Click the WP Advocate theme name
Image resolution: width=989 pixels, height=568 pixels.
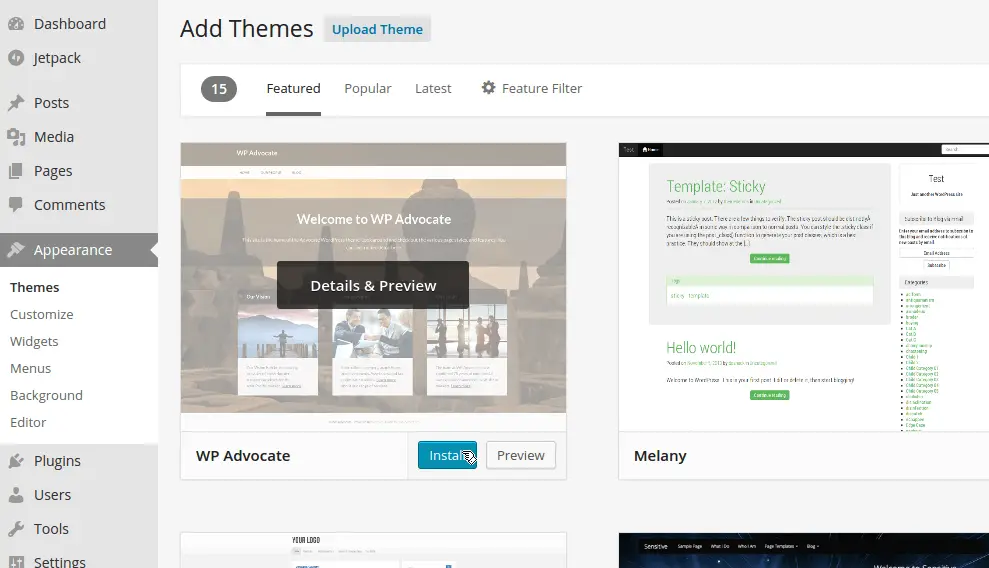pos(243,456)
